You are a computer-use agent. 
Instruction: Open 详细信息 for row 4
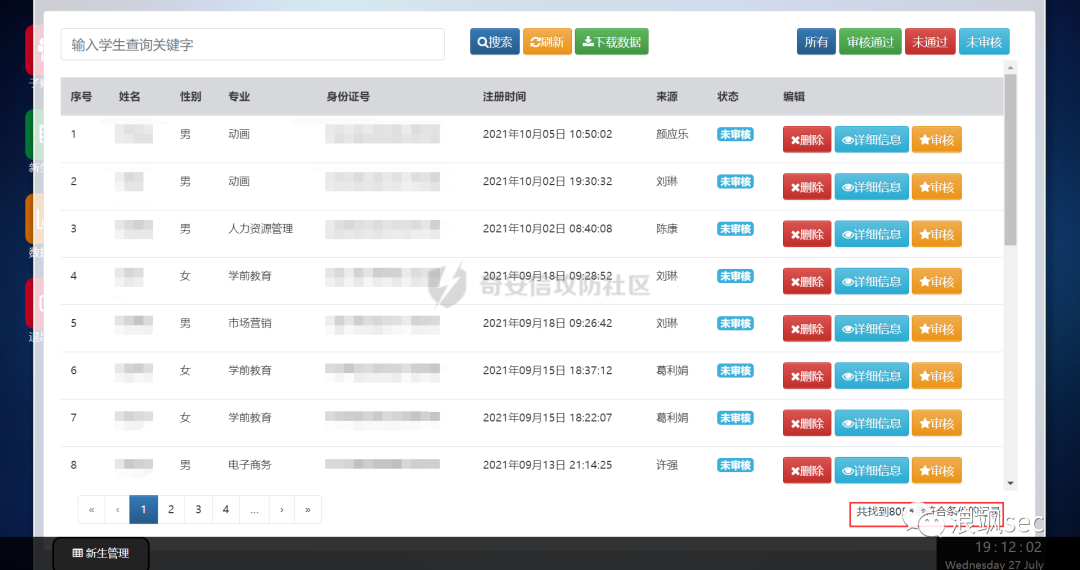pyautogui.click(x=871, y=282)
